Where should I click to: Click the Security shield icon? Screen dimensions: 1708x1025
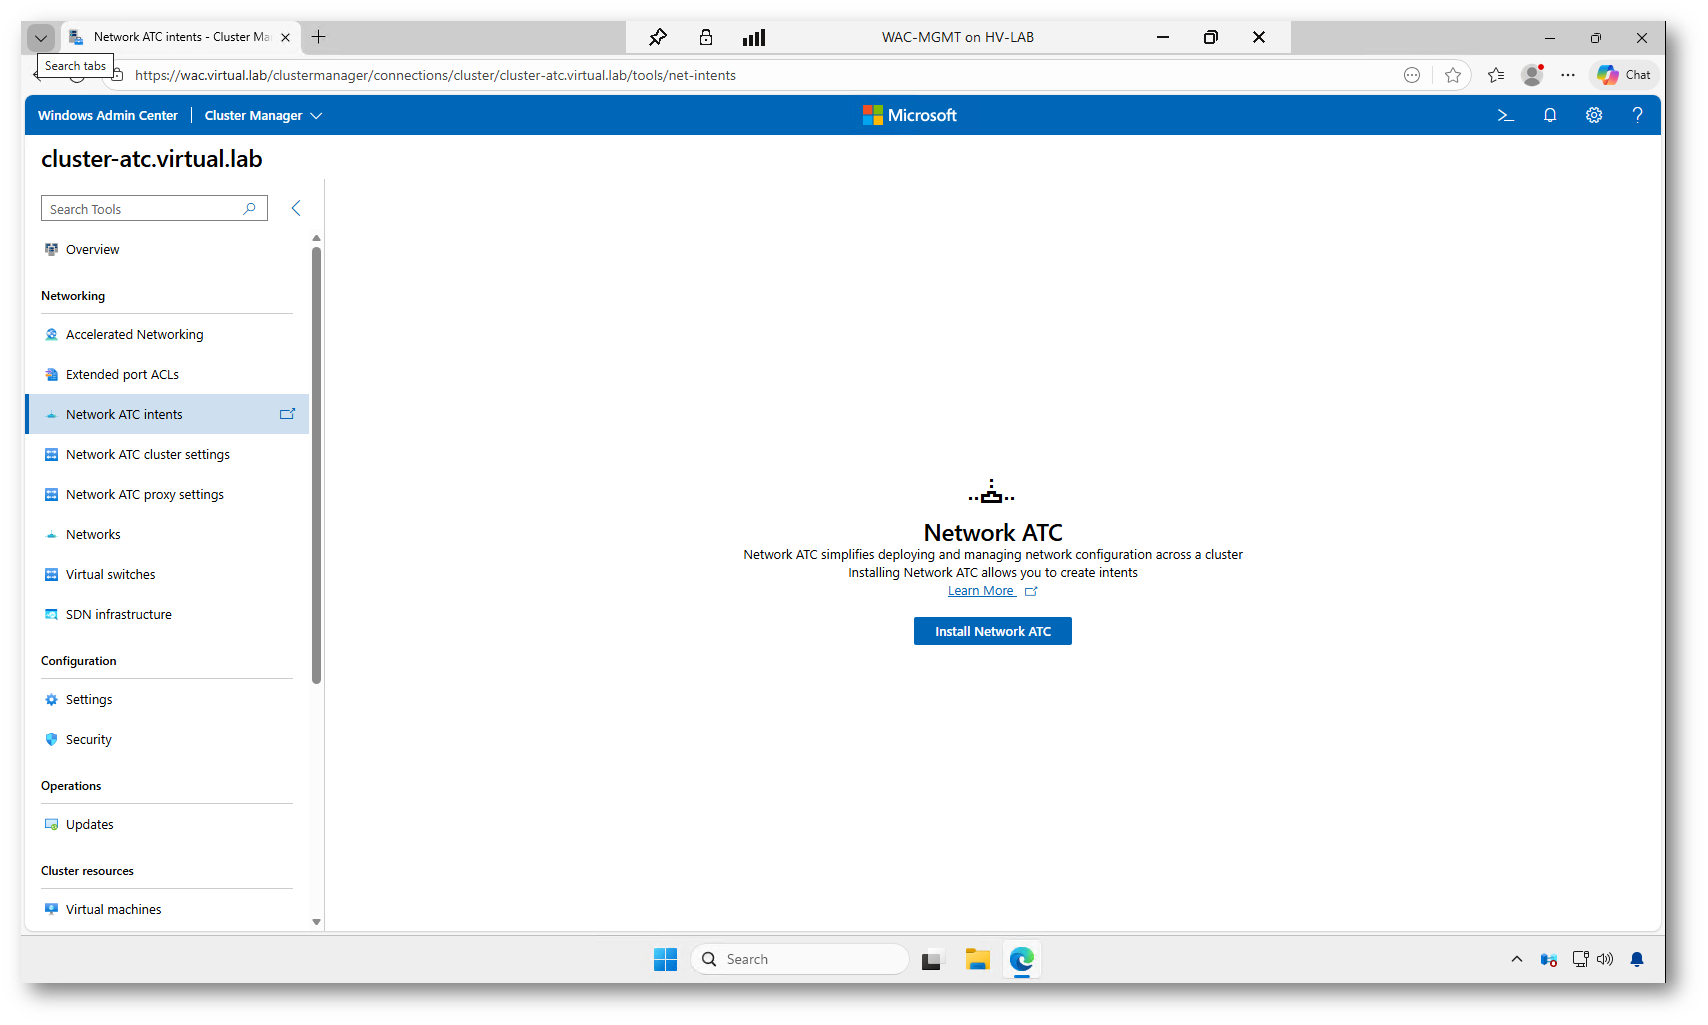coord(51,740)
